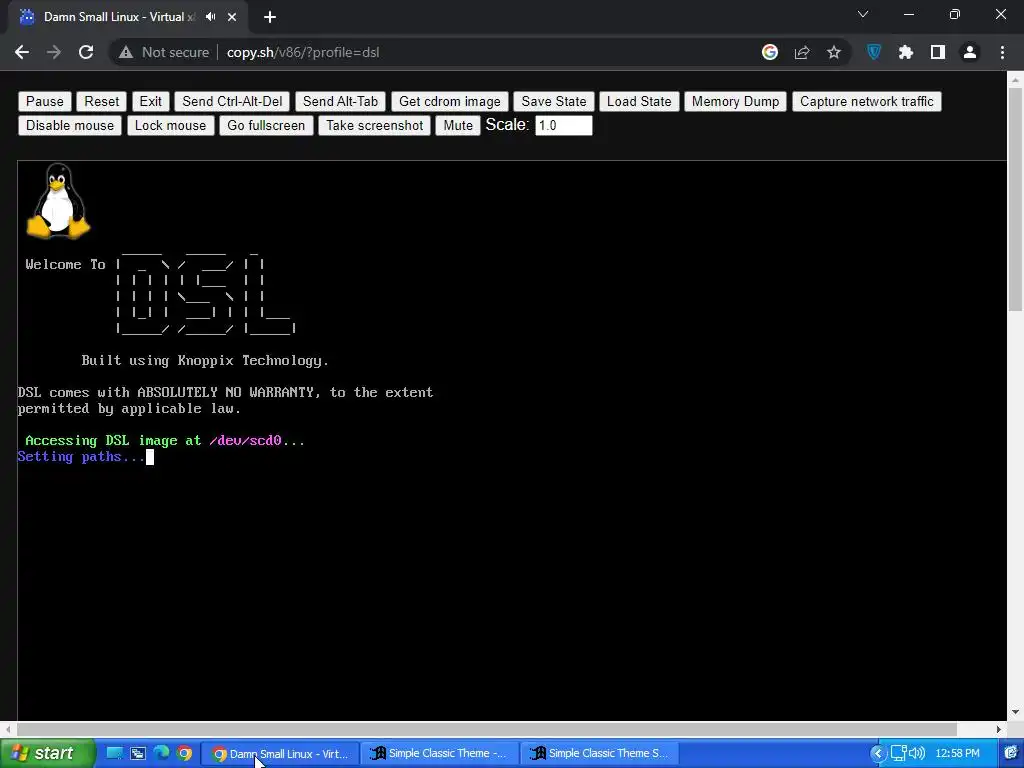Go back with the browser back arrow

[x=22, y=52]
